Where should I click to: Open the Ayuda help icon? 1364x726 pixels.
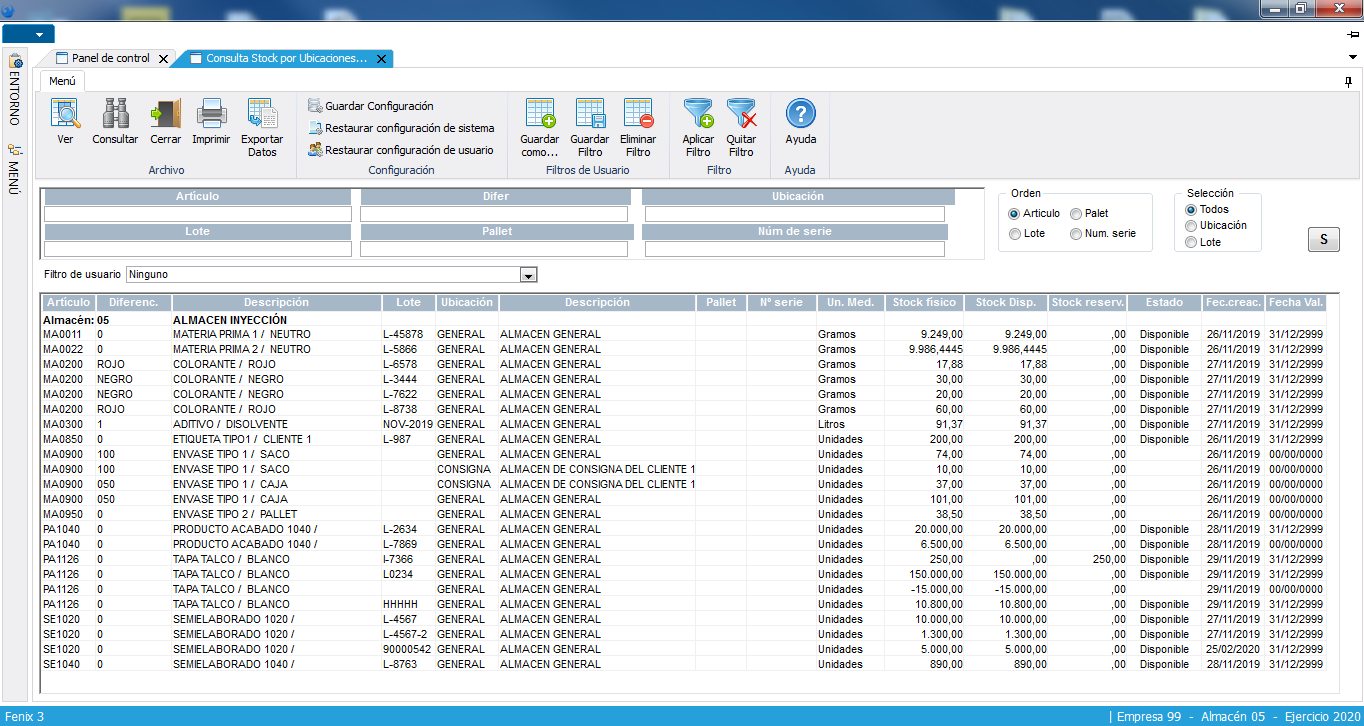point(800,115)
